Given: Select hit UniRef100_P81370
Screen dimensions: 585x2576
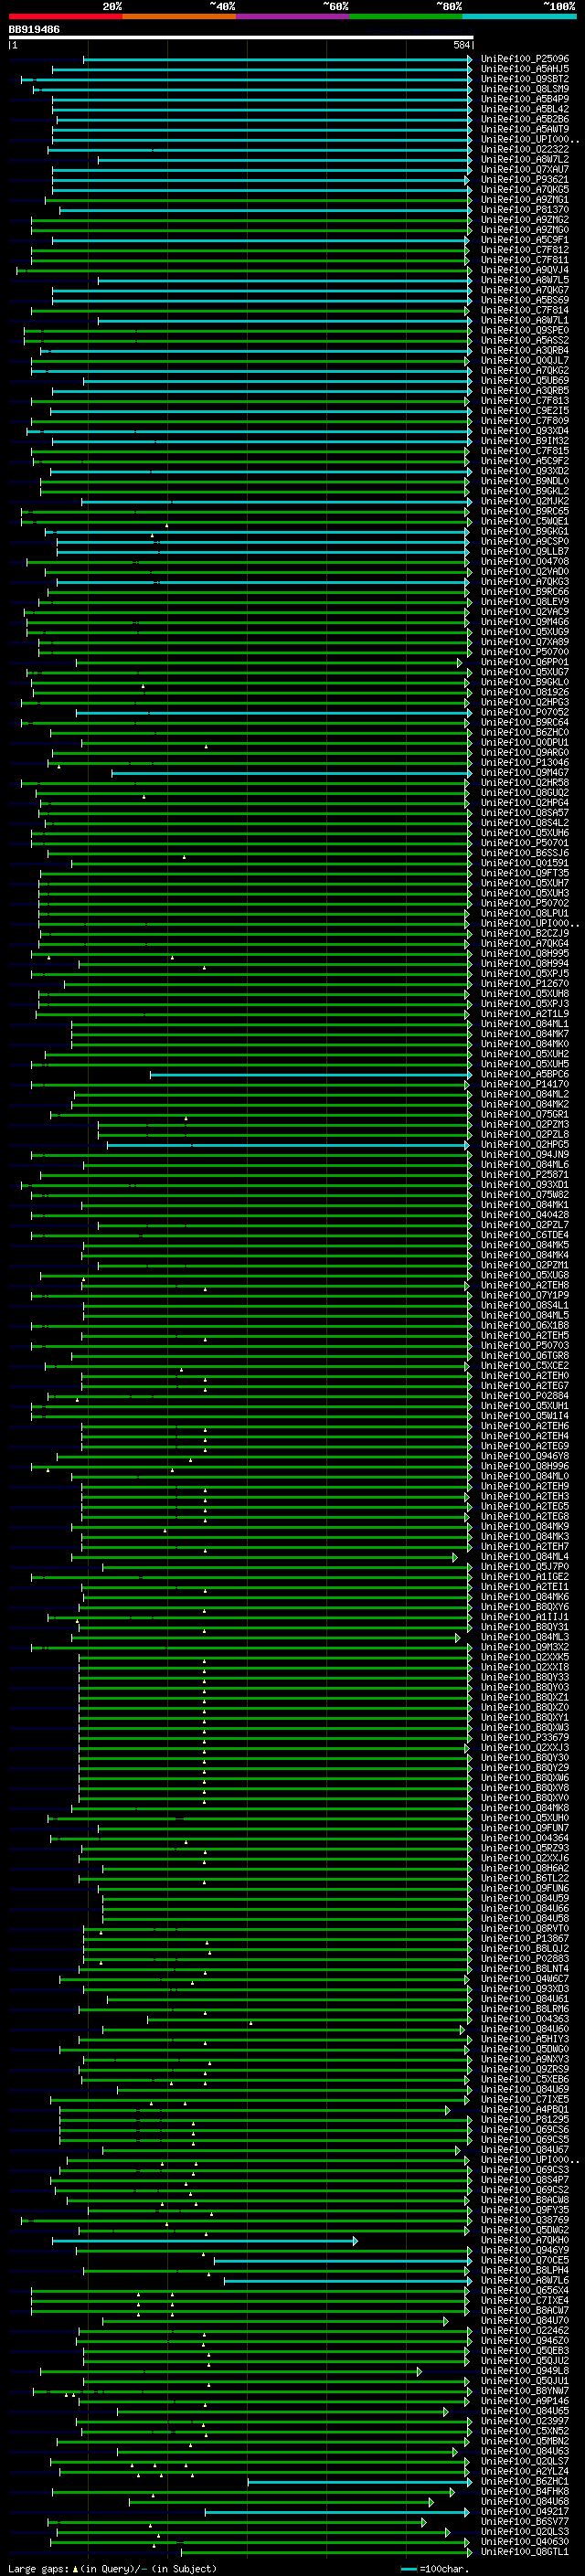Looking at the screenshot, I should click(x=524, y=210).
